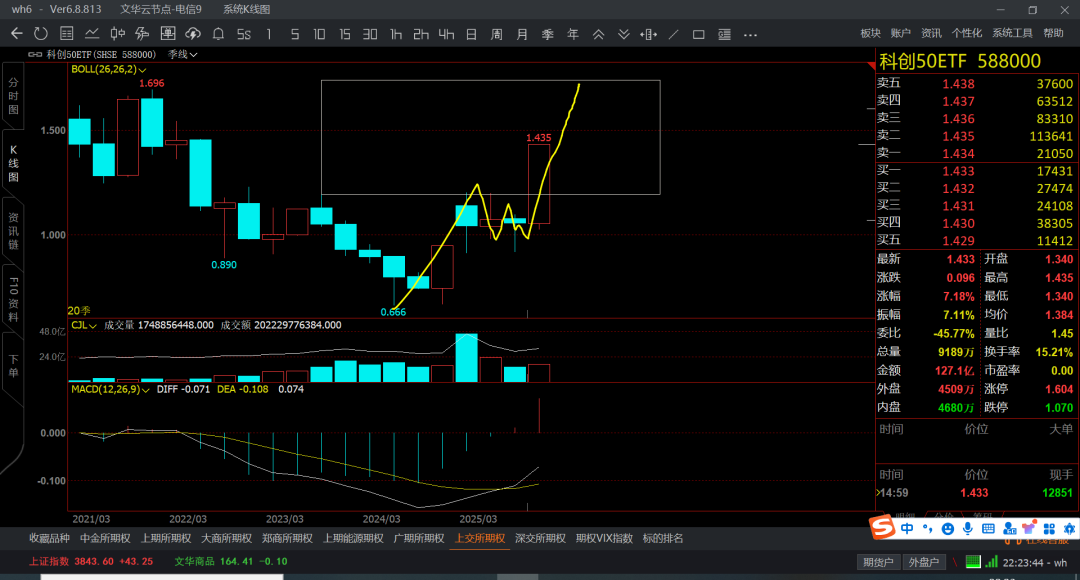Click the 科创50ETF 588000 panel title
Viewport: 1080px width, 580px height.
coord(960,61)
